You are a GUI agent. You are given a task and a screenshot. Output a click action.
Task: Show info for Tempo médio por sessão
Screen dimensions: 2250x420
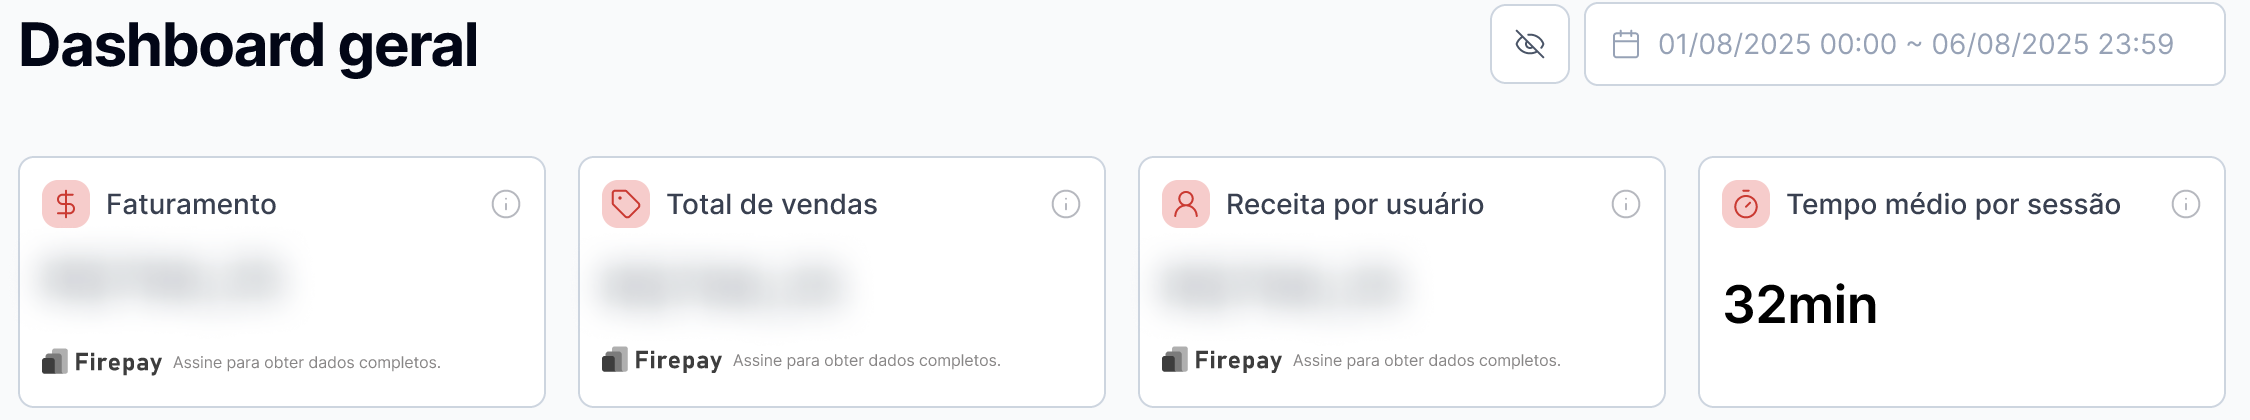point(2186,204)
